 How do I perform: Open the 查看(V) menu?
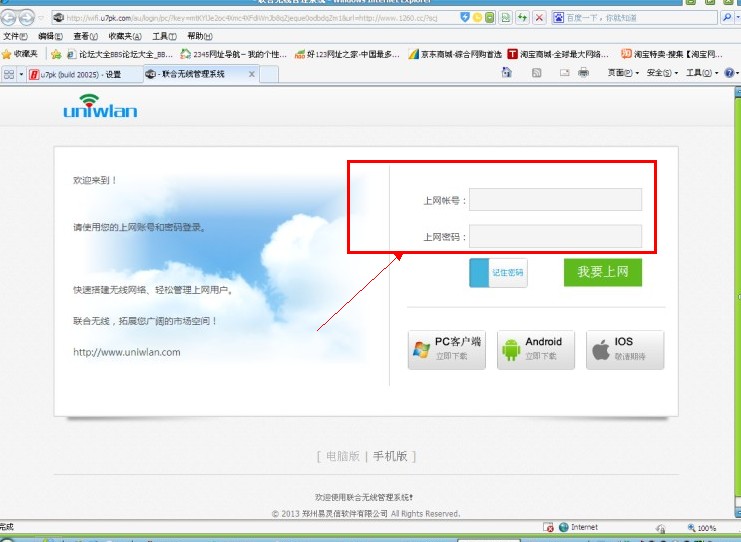point(85,36)
